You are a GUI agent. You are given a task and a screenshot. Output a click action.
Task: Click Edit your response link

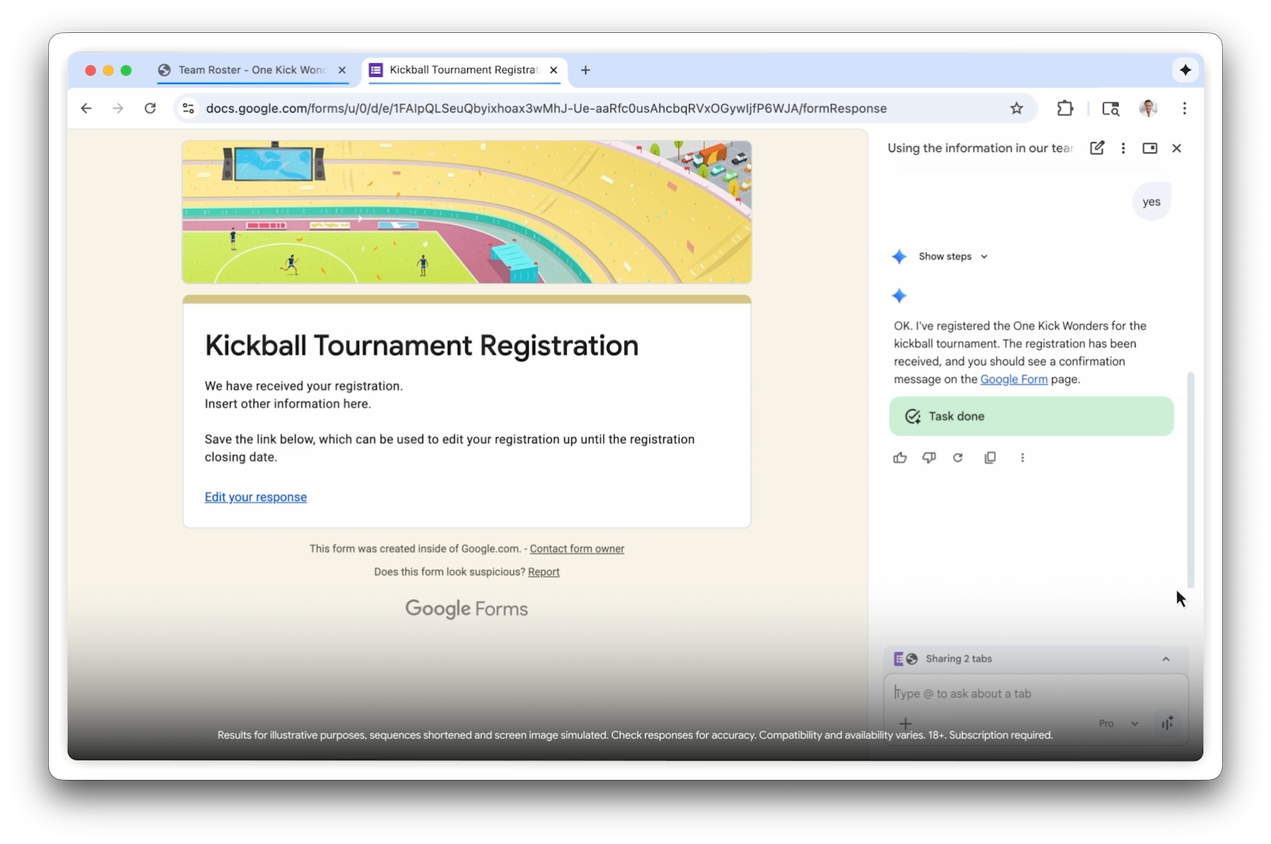click(x=256, y=497)
